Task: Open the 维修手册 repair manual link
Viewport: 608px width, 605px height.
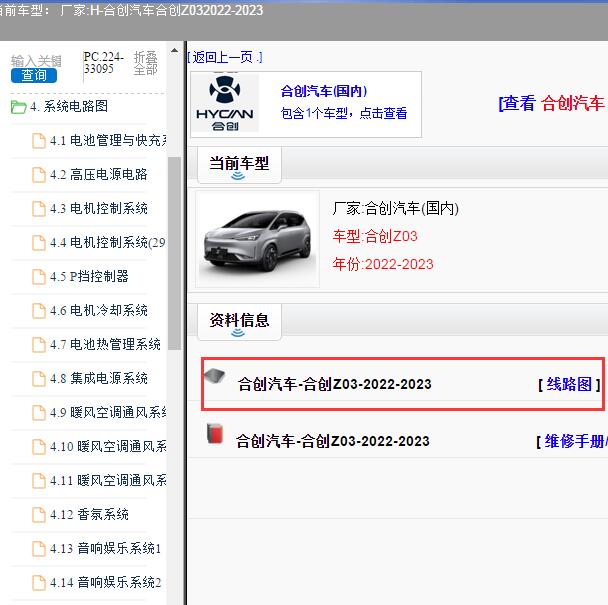Action: (x=575, y=441)
